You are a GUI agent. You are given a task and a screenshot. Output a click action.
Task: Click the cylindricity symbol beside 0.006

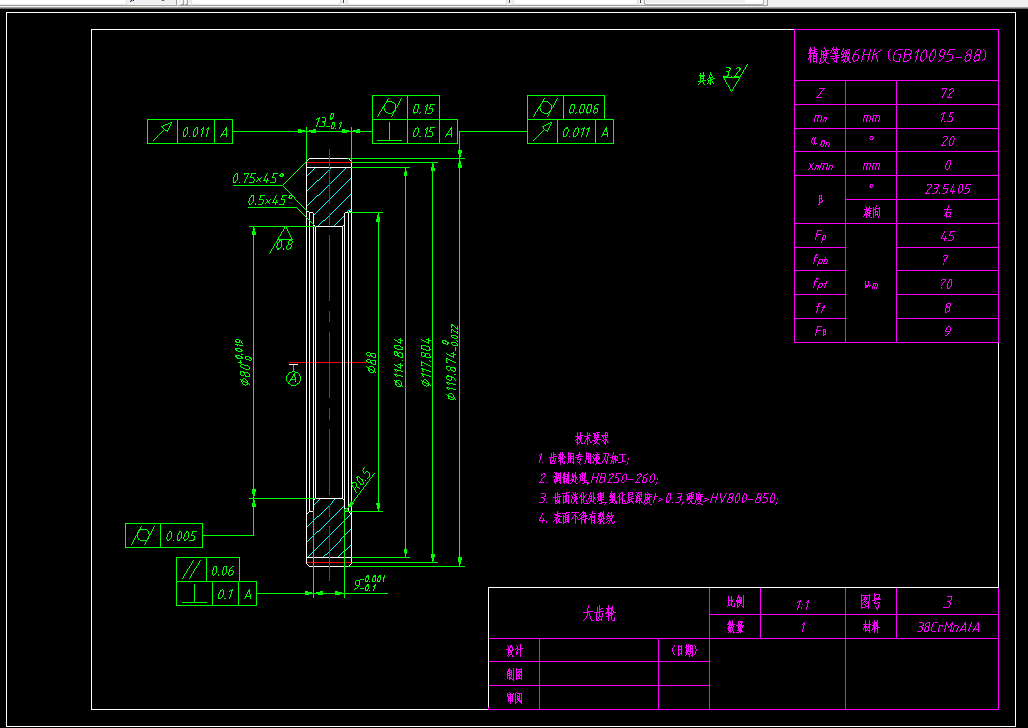point(544,108)
